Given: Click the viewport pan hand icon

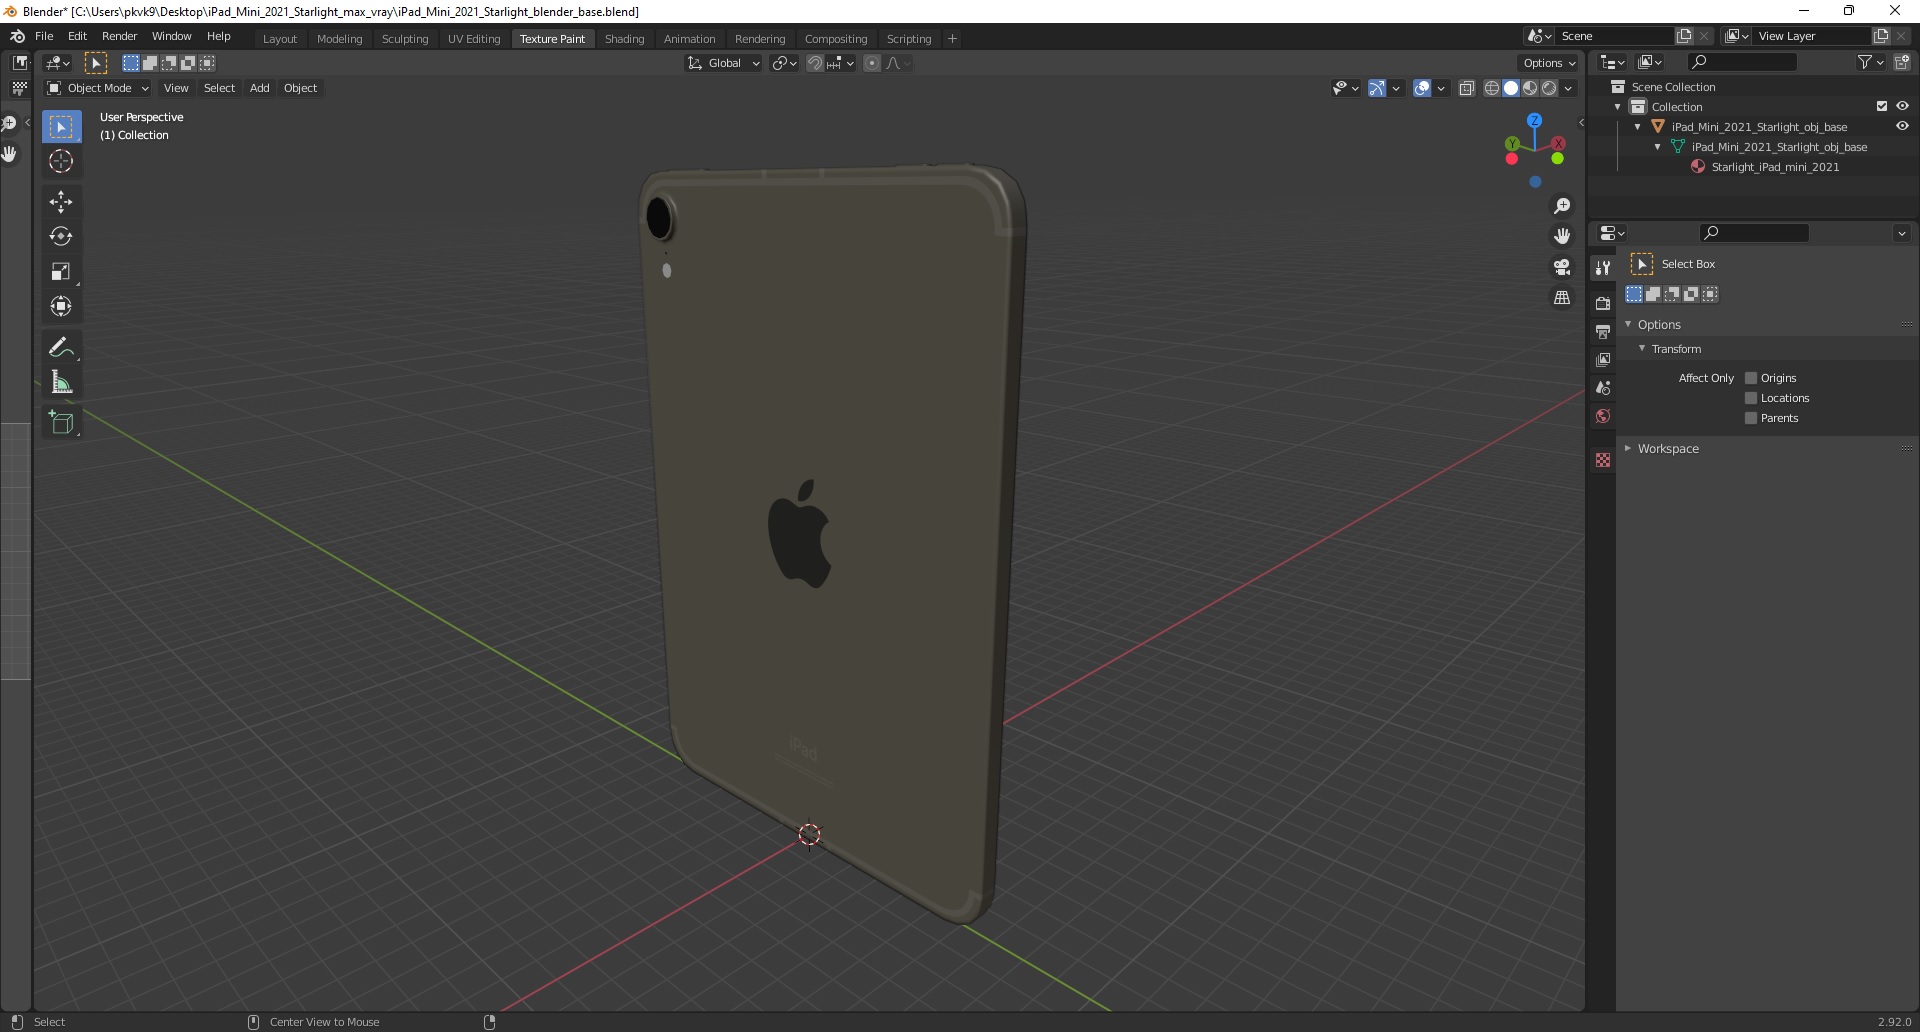Looking at the screenshot, I should tap(1561, 236).
